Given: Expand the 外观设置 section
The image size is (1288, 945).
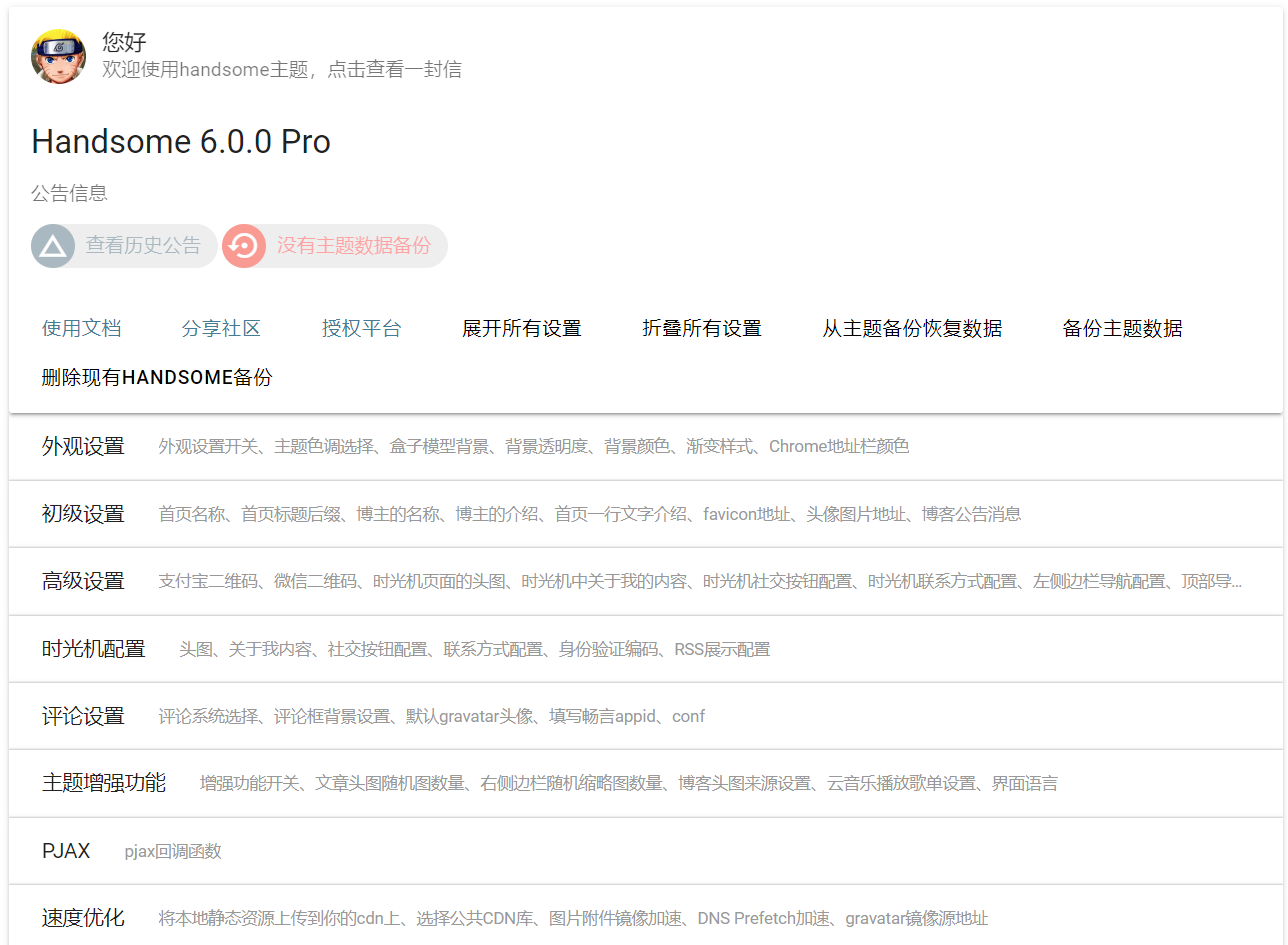Looking at the screenshot, I should coord(645,446).
